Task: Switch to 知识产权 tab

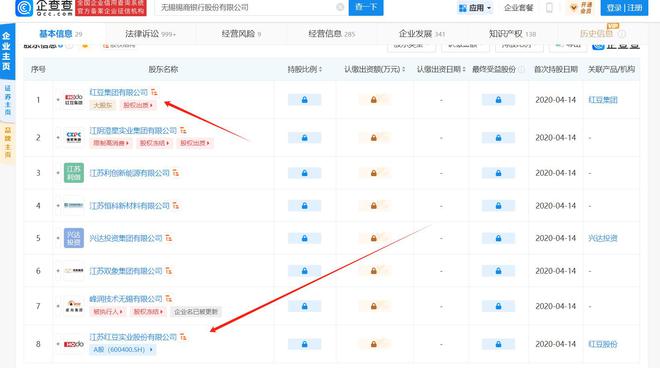Action: coord(512,34)
